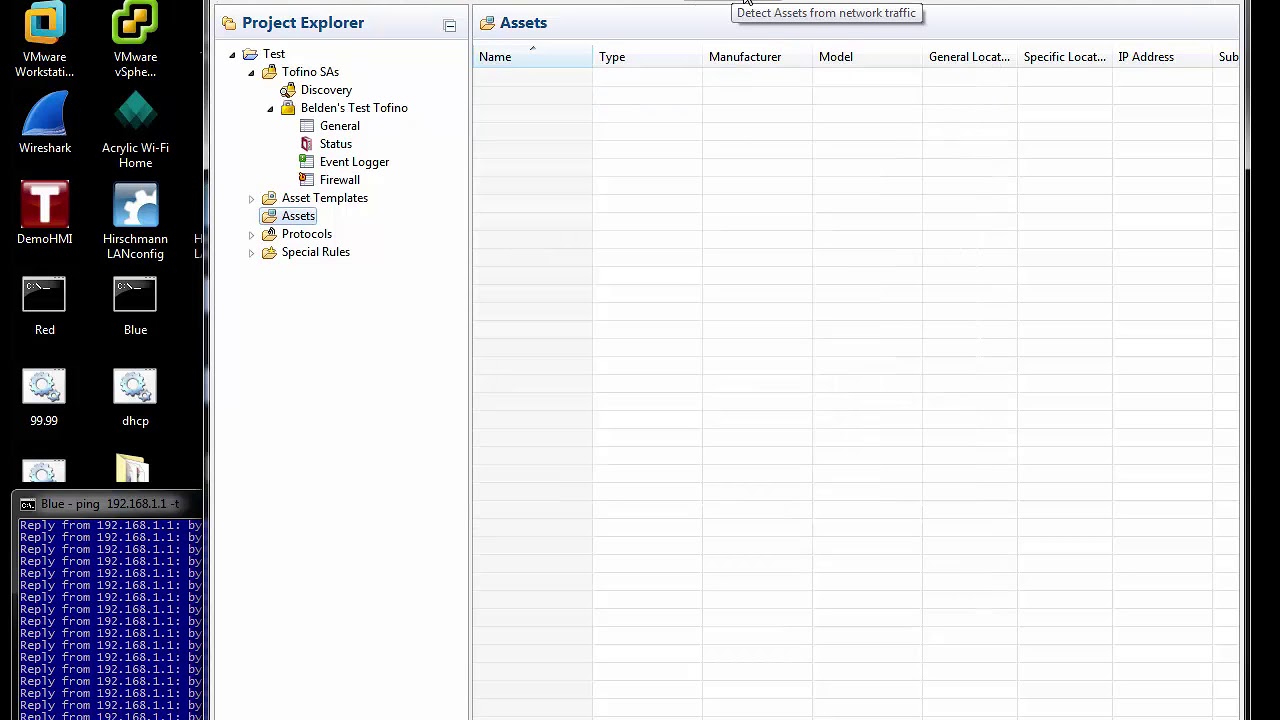Sort assets by Type column

[647, 57]
